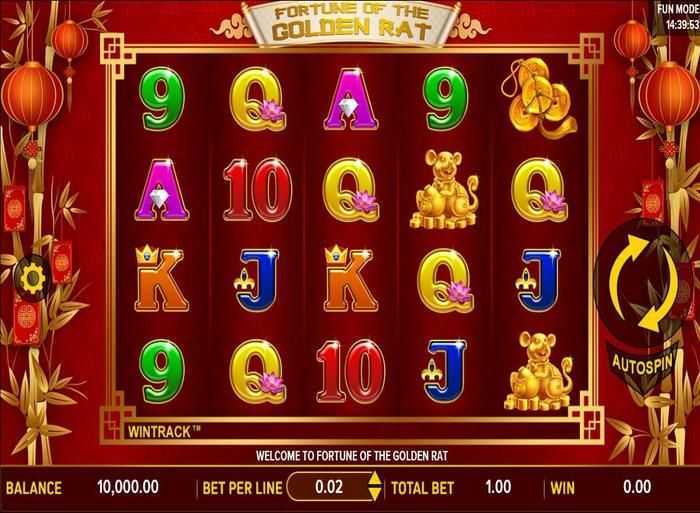Click the Balance value 10,000.00
700x513 pixels.
[x=128, y=487]
